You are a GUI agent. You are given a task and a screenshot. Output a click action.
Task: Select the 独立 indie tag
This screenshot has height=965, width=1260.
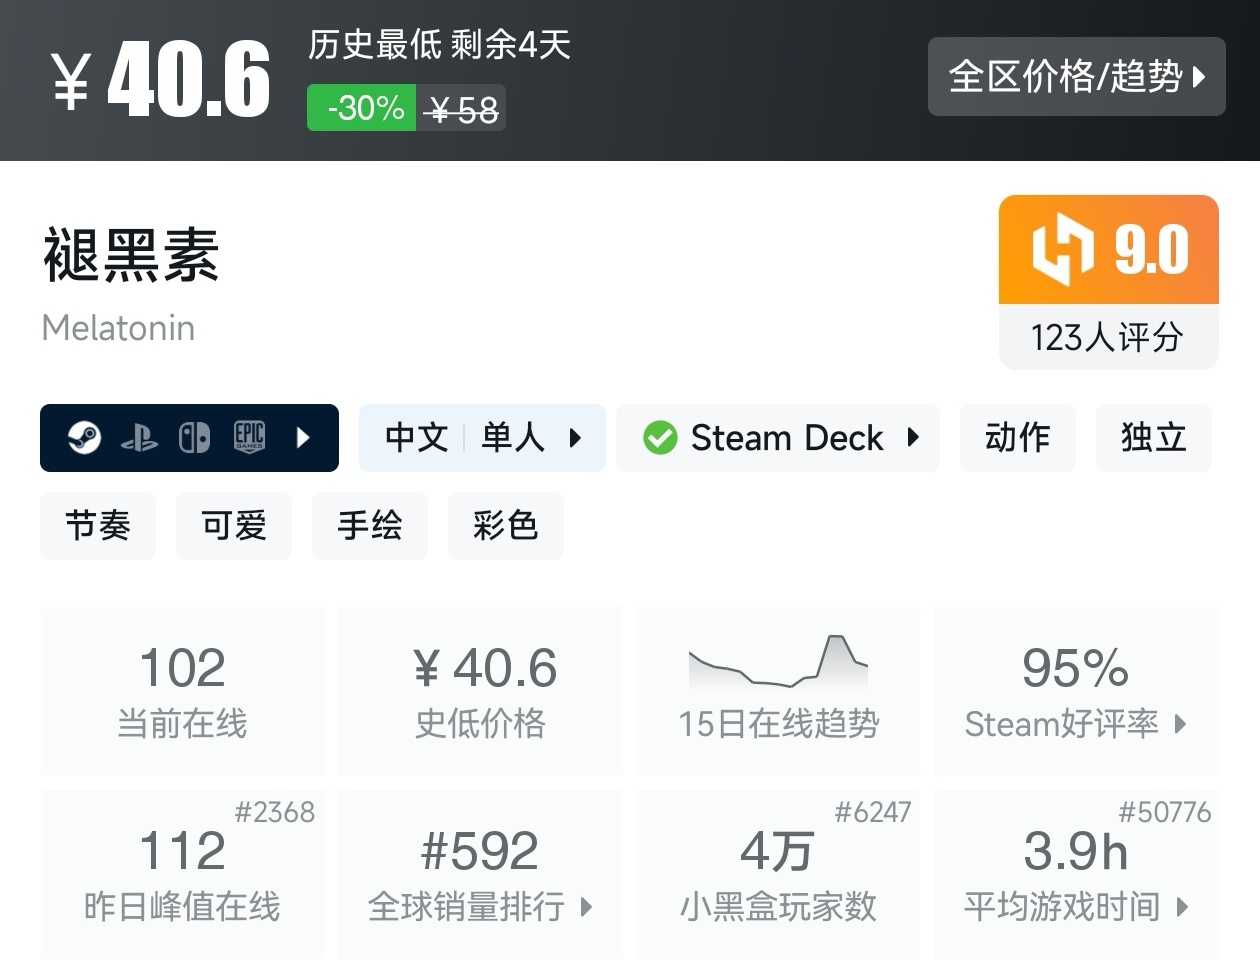click(x=1153, y=438)
